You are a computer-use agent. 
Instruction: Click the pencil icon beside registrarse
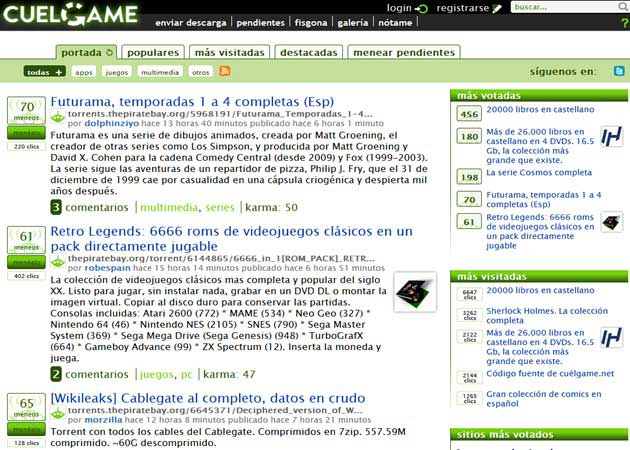click(497, 8)
